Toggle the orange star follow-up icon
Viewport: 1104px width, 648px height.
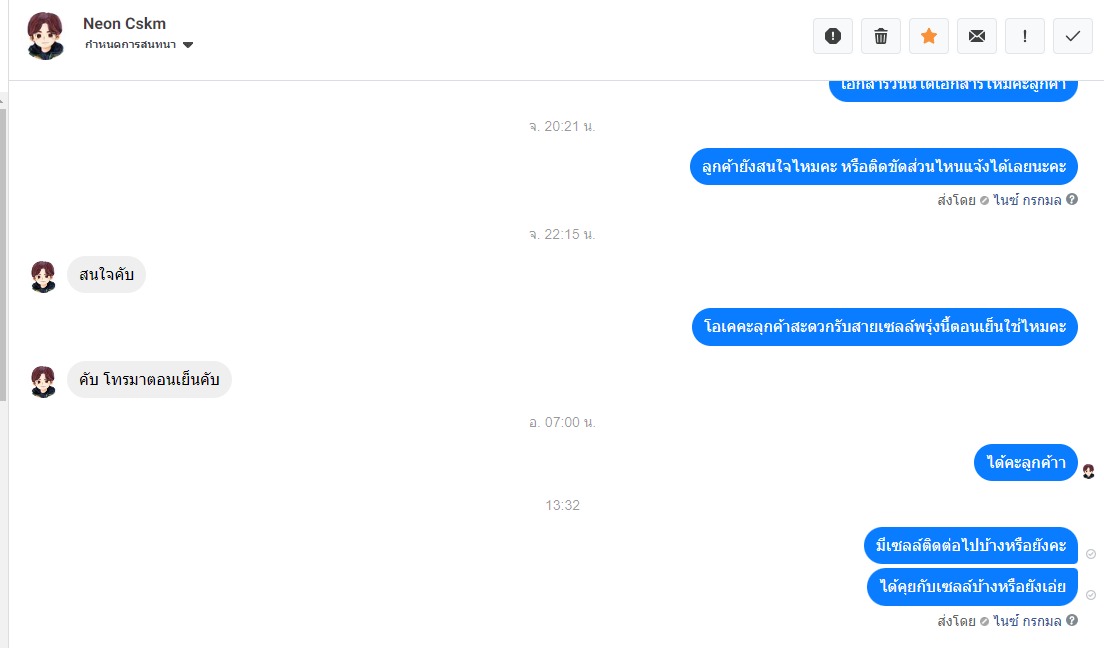coord(929,36)
